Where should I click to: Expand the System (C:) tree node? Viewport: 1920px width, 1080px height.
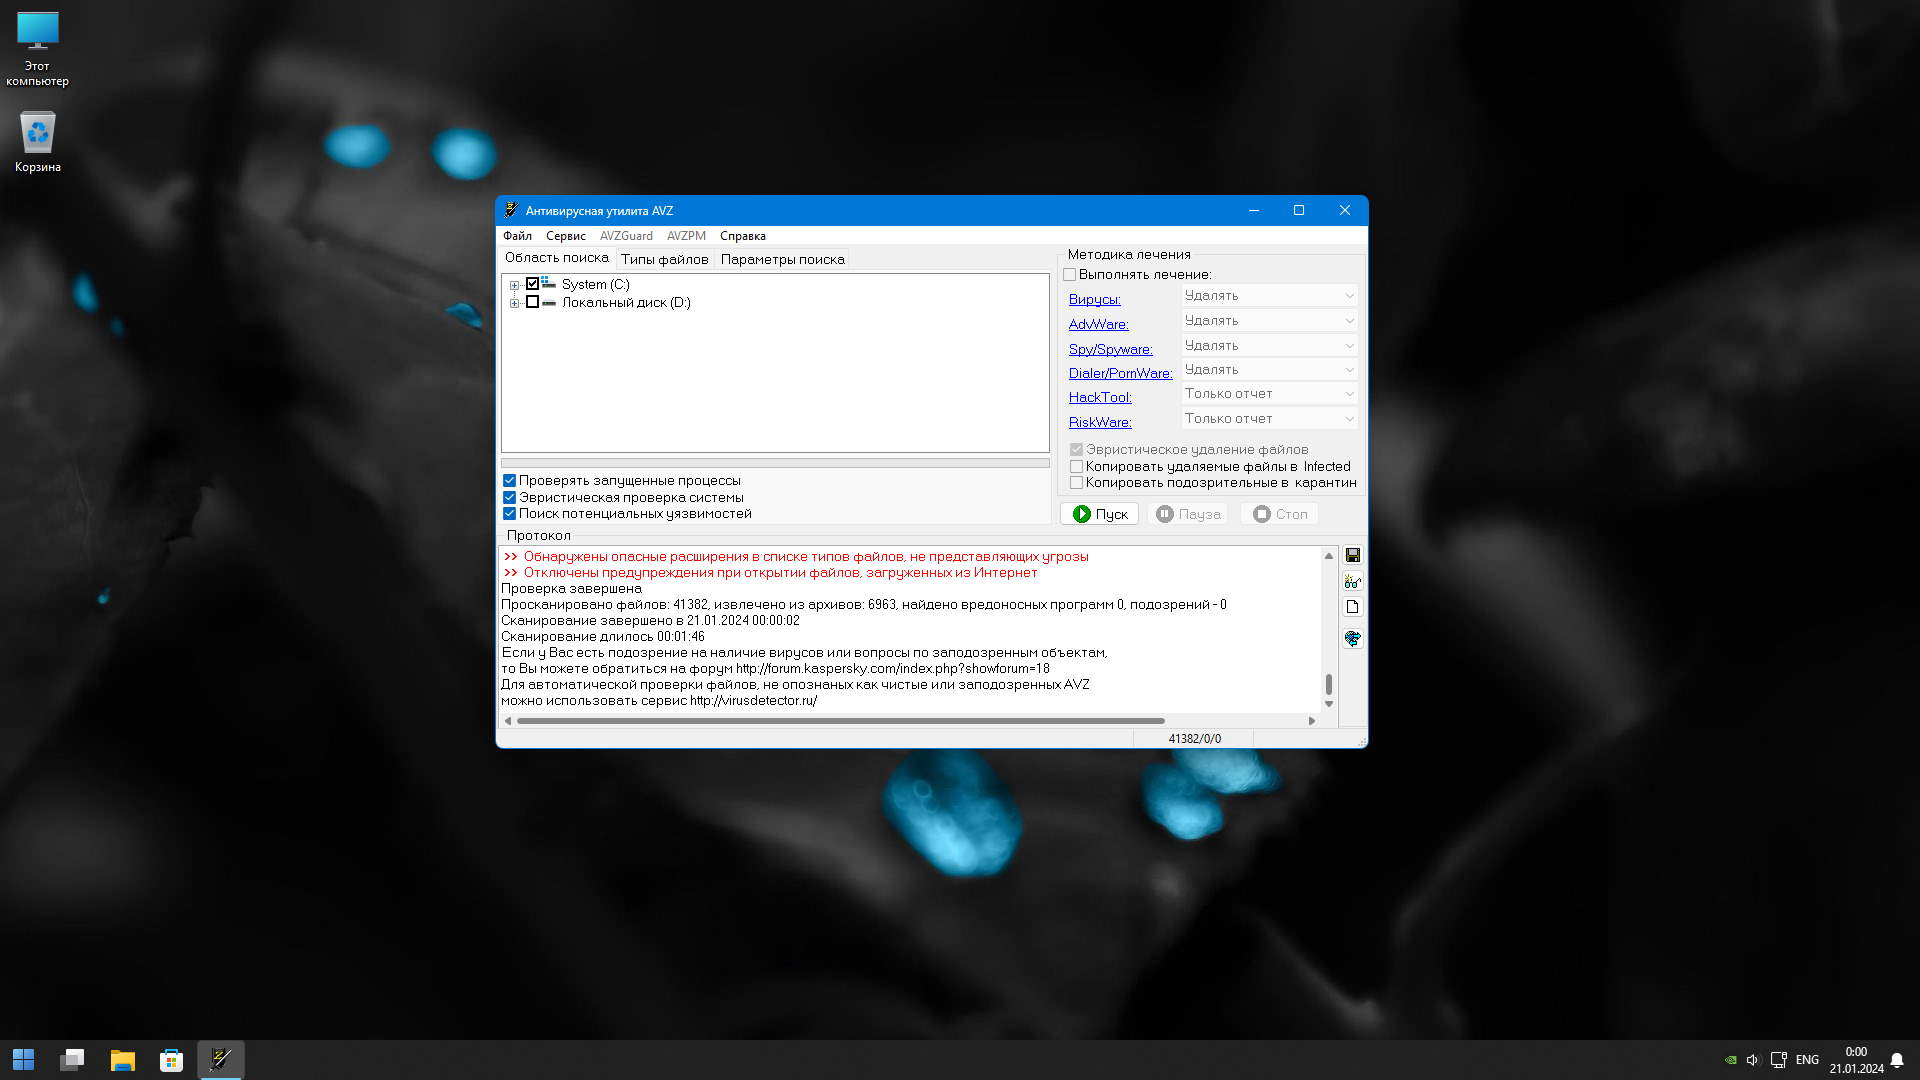tap(514, 285)
